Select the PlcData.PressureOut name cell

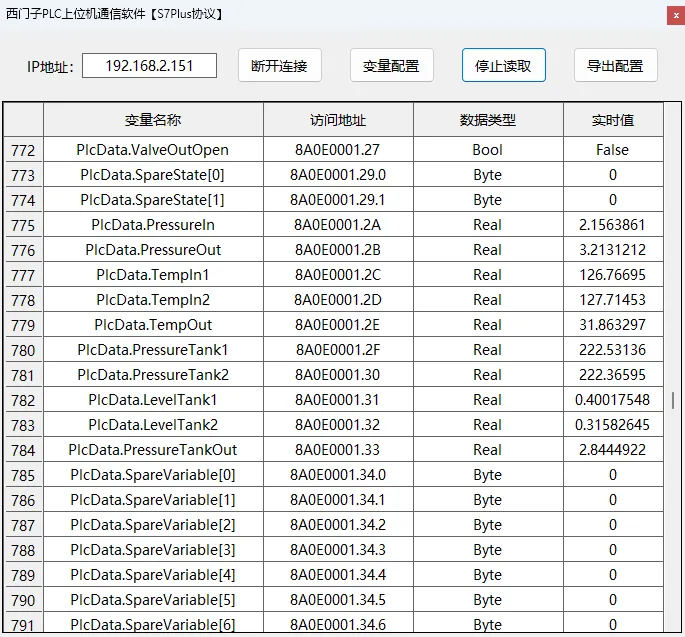pyautogui.click(x=153, y=250)
